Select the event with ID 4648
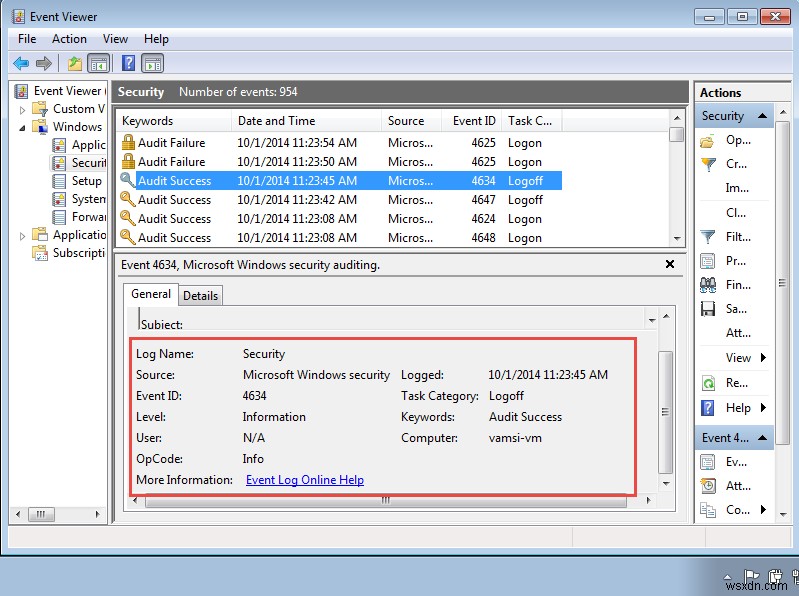 340,238
